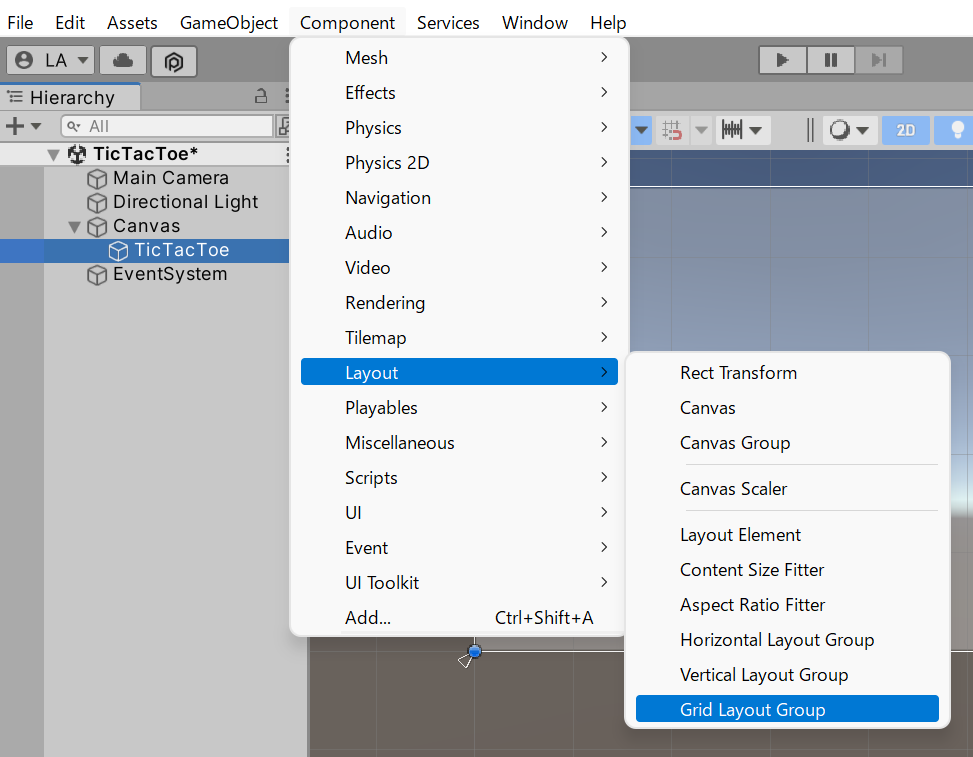
Task: Toggle scene lighting with the lightbulb
Action: pyautogui.click(x=957, y=130)
